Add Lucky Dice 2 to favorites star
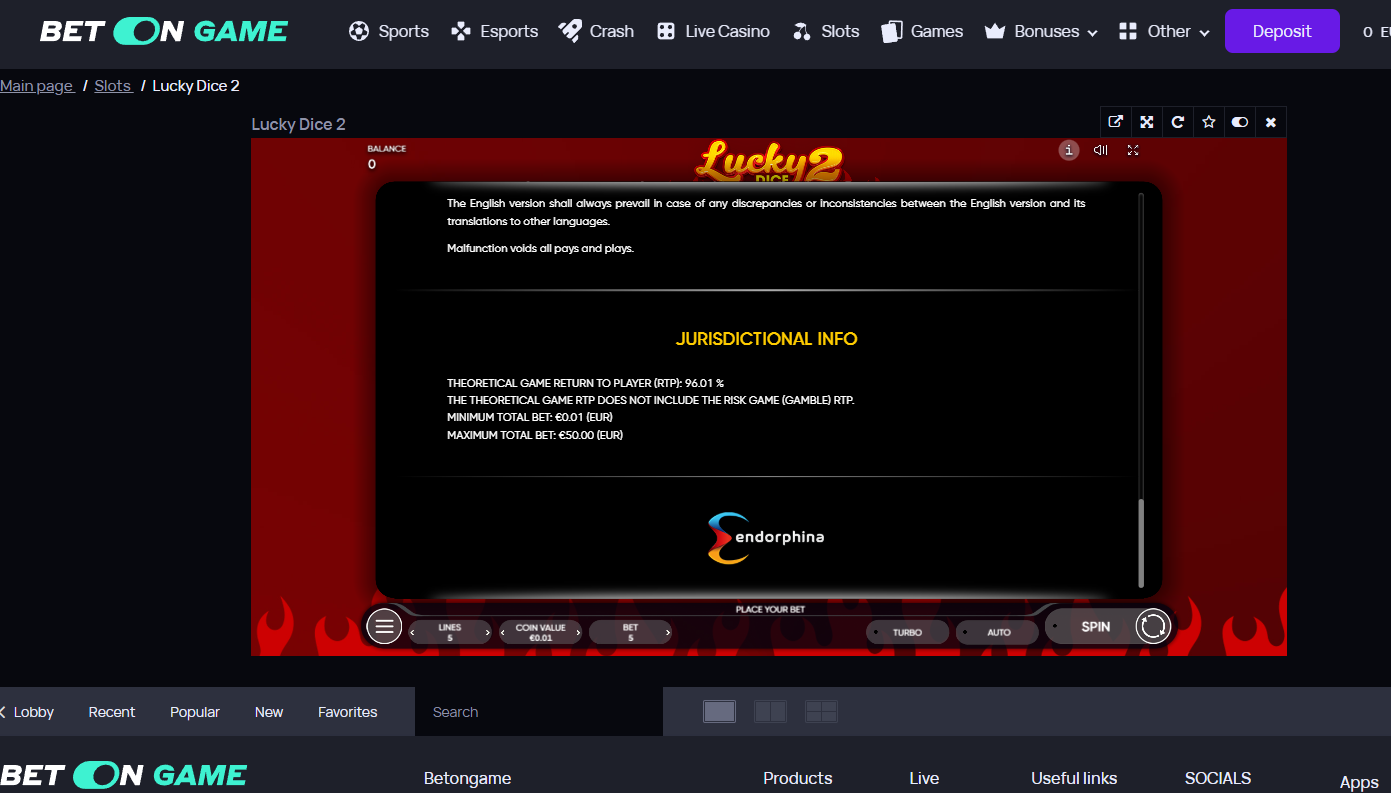 pos(1209,122)
